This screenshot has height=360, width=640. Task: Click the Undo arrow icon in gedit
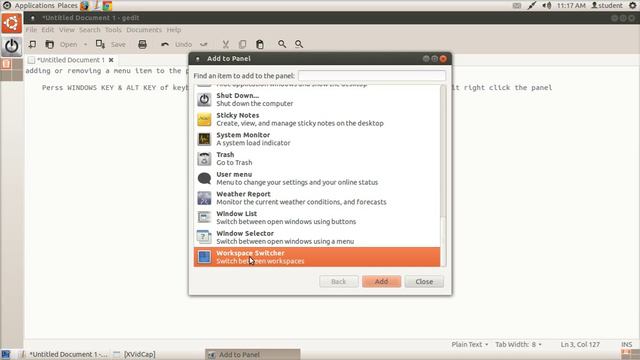click(x=165, y=44)
